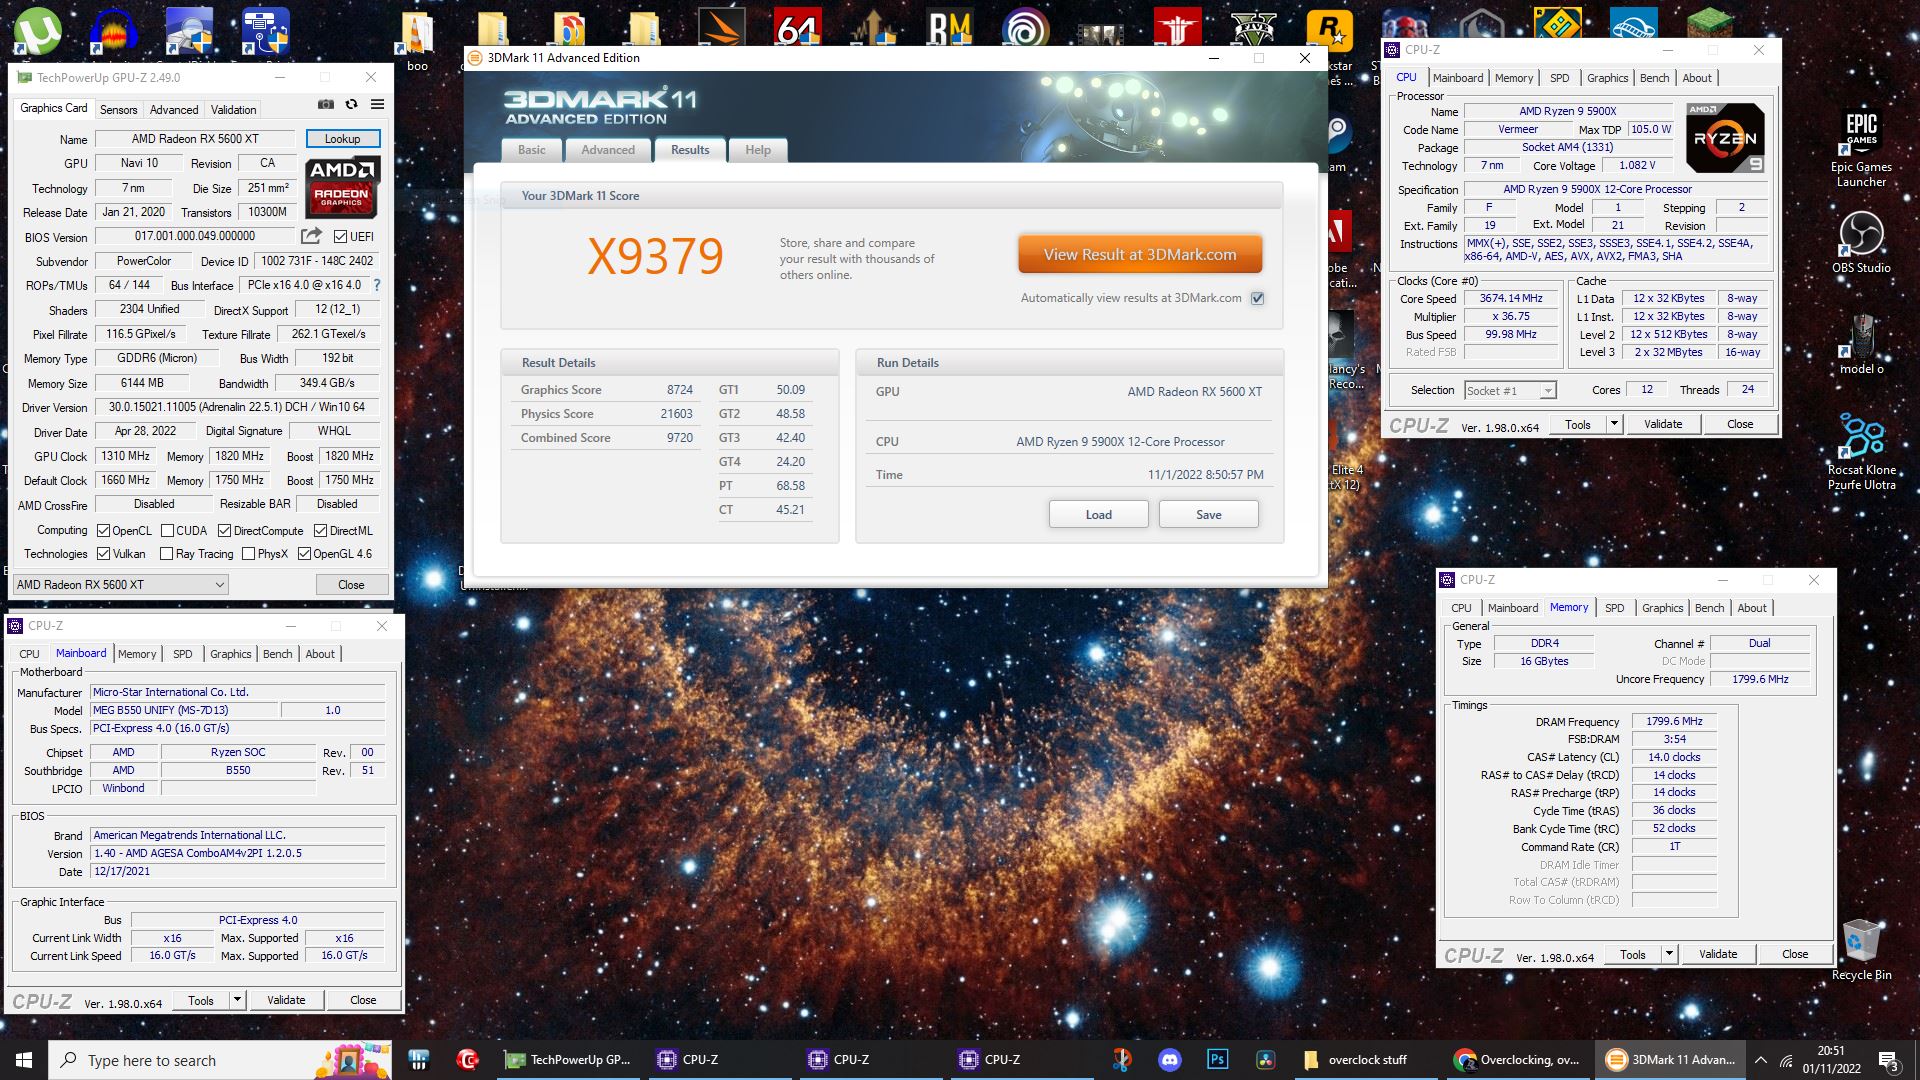
Task: Open the Socket #1 selection dropdown
Action: (x=1510, y=391)
